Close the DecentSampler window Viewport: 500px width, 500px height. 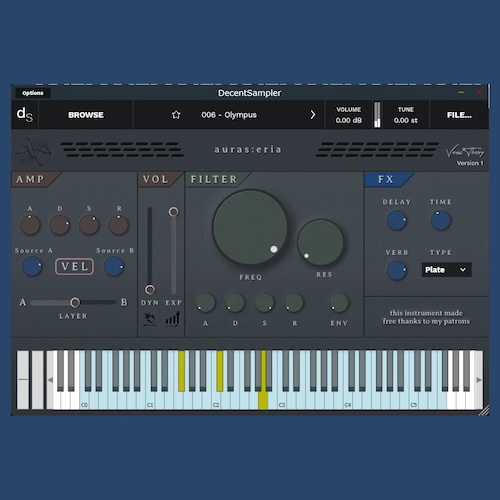tap(479, 93)
